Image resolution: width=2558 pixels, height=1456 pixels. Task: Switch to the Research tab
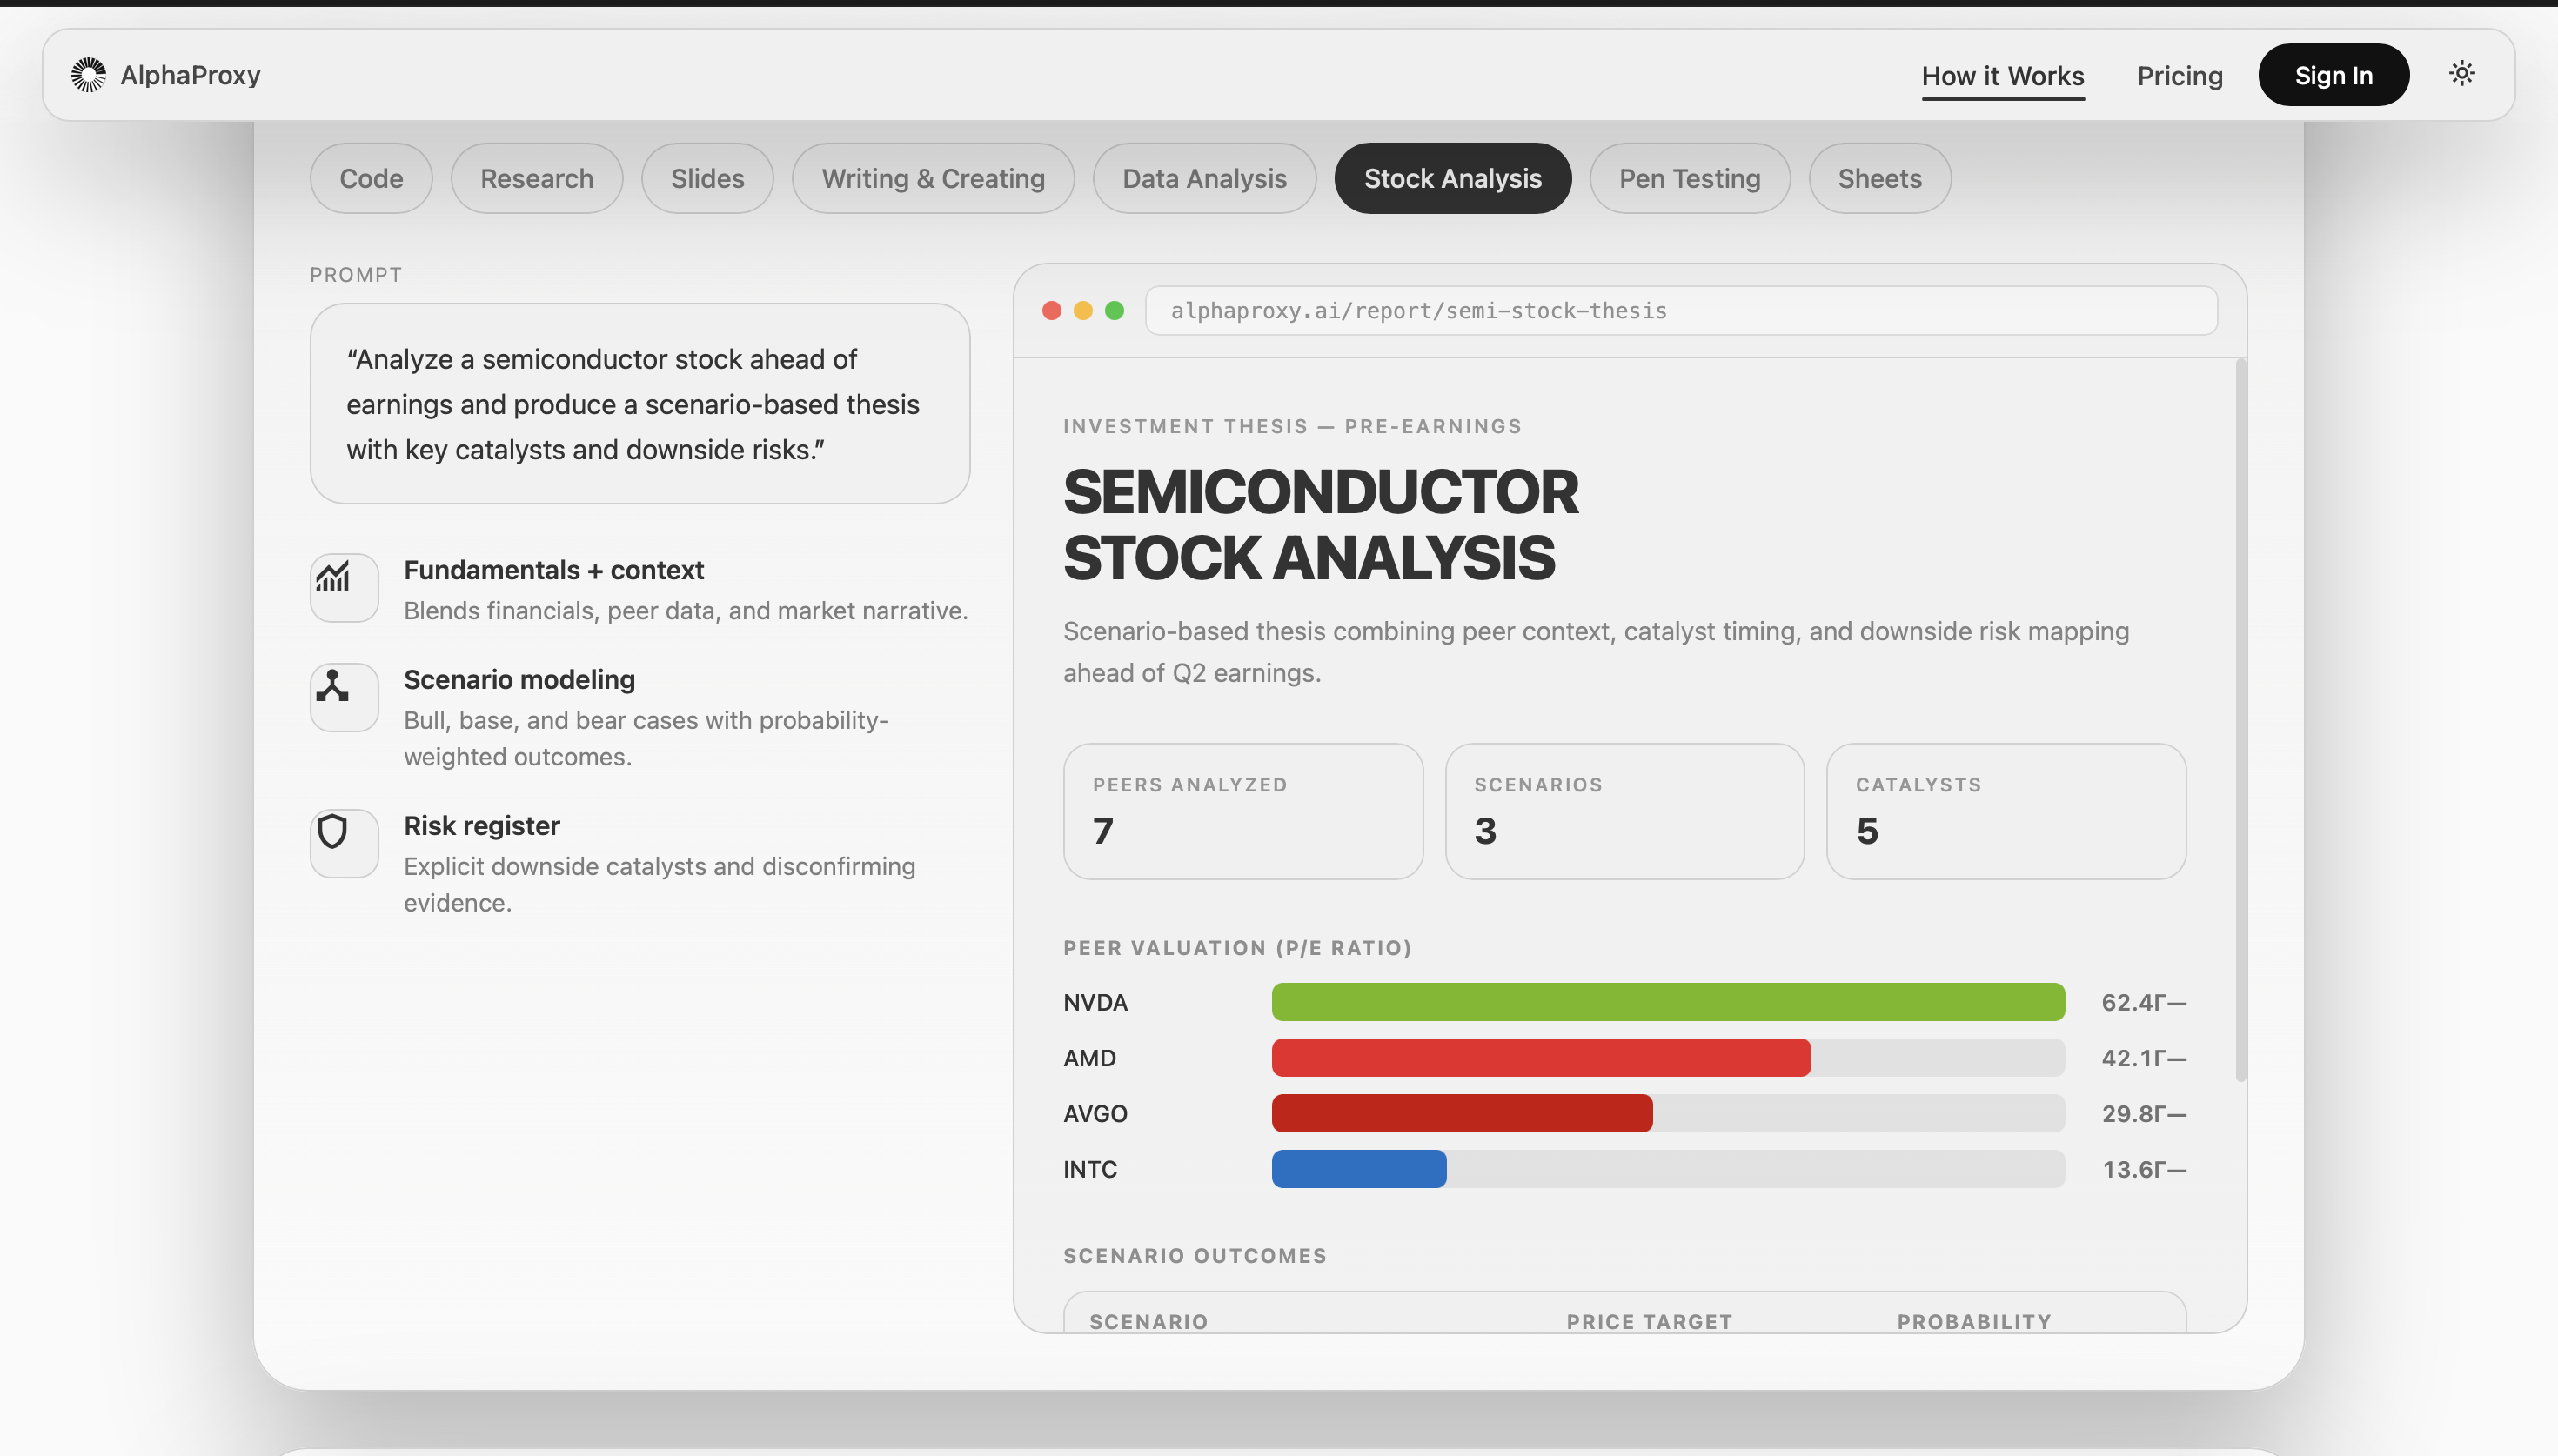click(x=537, y=178)
